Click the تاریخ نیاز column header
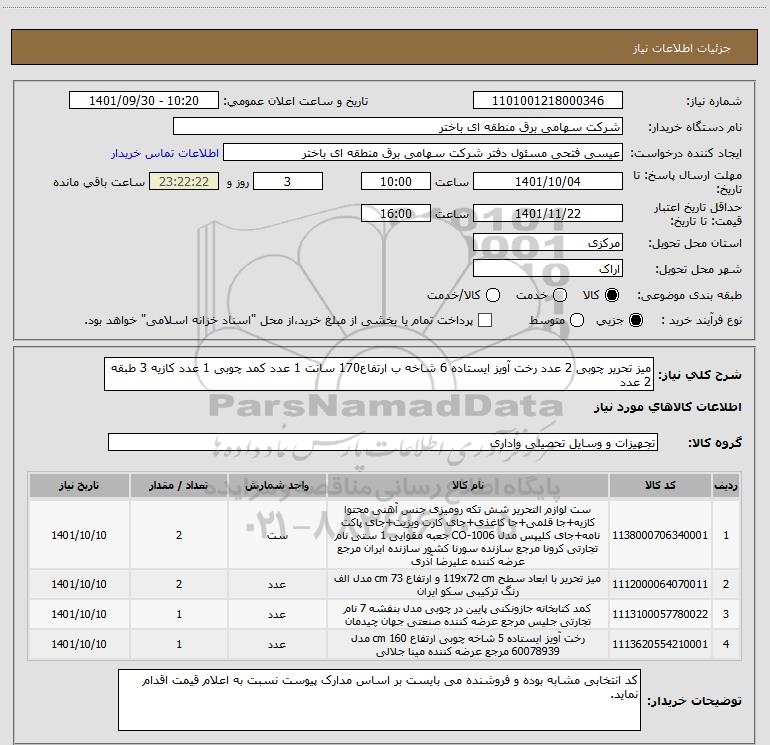This screenshot has width=770, height=745. pyautogui.click(x=79, y=485)
